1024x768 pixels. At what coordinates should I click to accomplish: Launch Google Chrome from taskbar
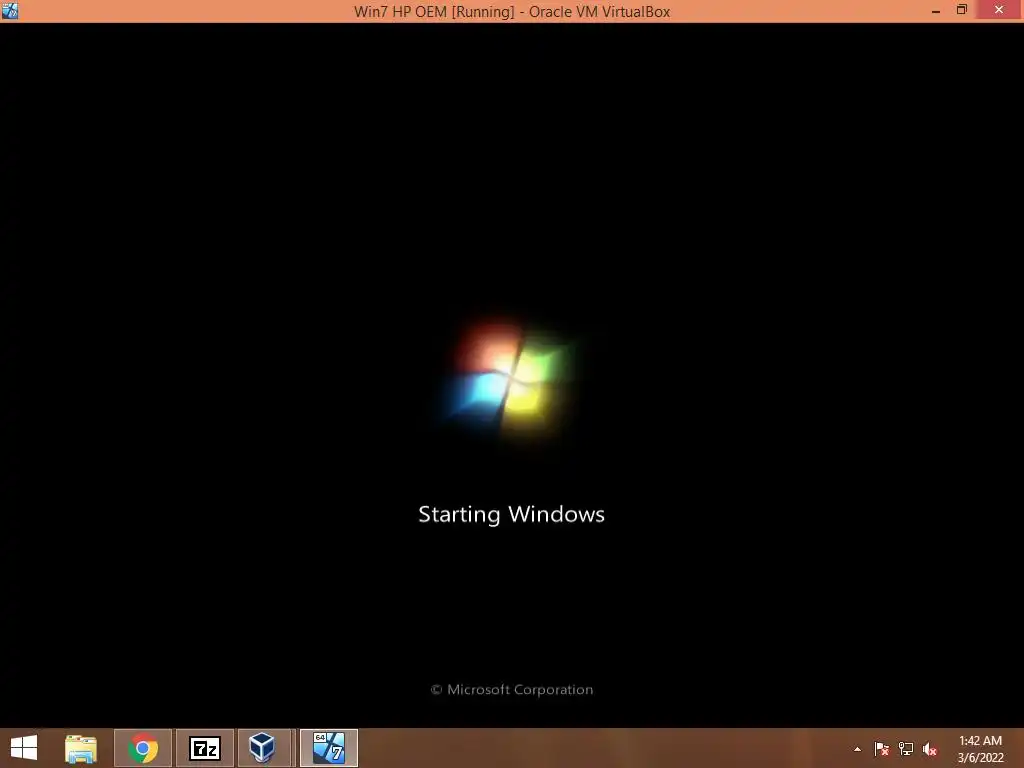coord(143,748)
